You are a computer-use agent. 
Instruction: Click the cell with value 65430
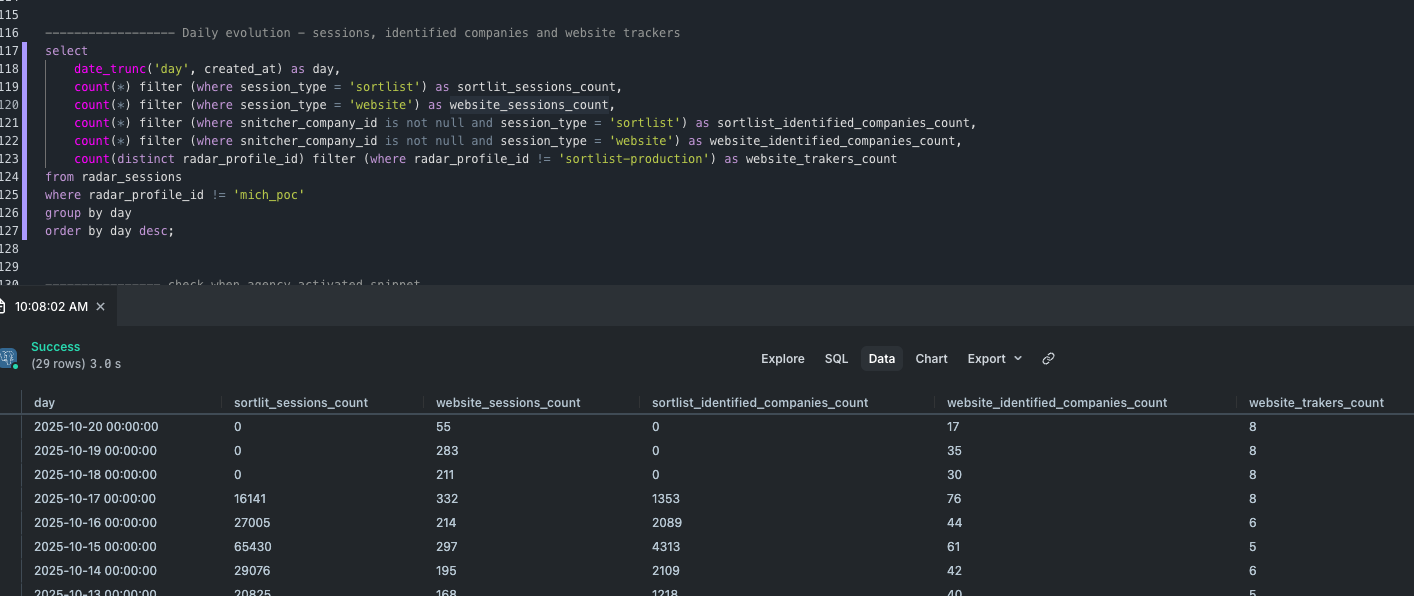point(252,547)
